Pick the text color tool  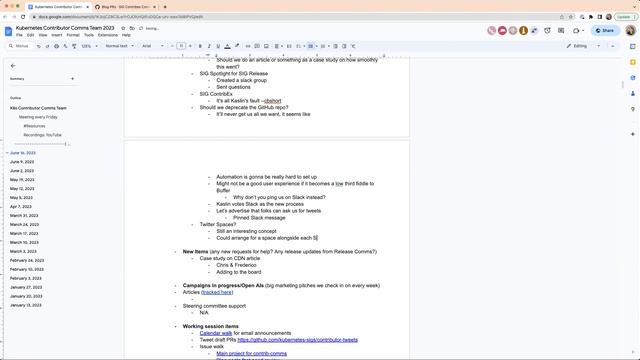(227, 46)
